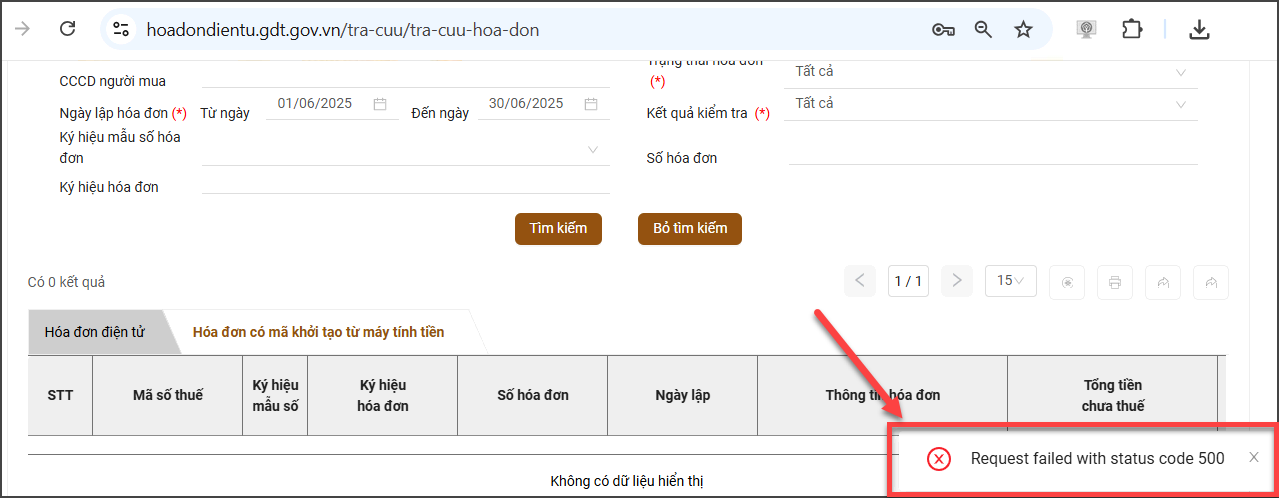
Task: Click the browser reload page icon
Action: point(68,29)
